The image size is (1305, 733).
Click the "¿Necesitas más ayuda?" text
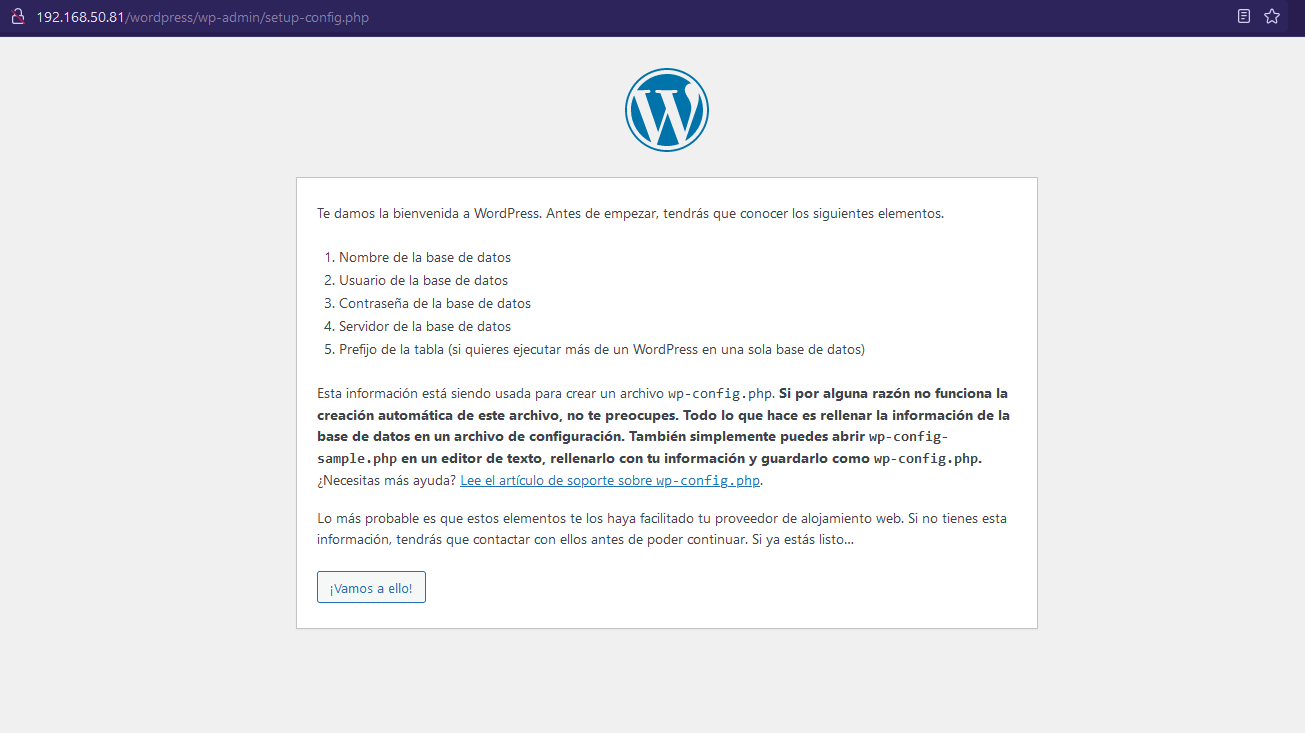click(x=387, y=480)
